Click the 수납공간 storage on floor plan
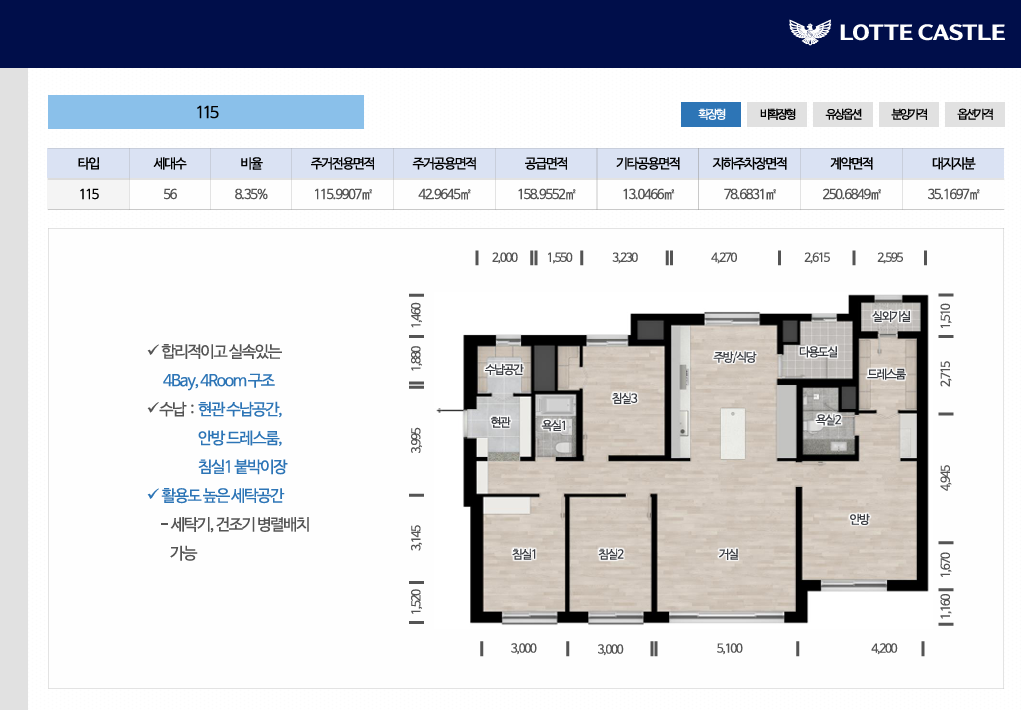Screen dimensions: 1021x710 pos(503,369)
